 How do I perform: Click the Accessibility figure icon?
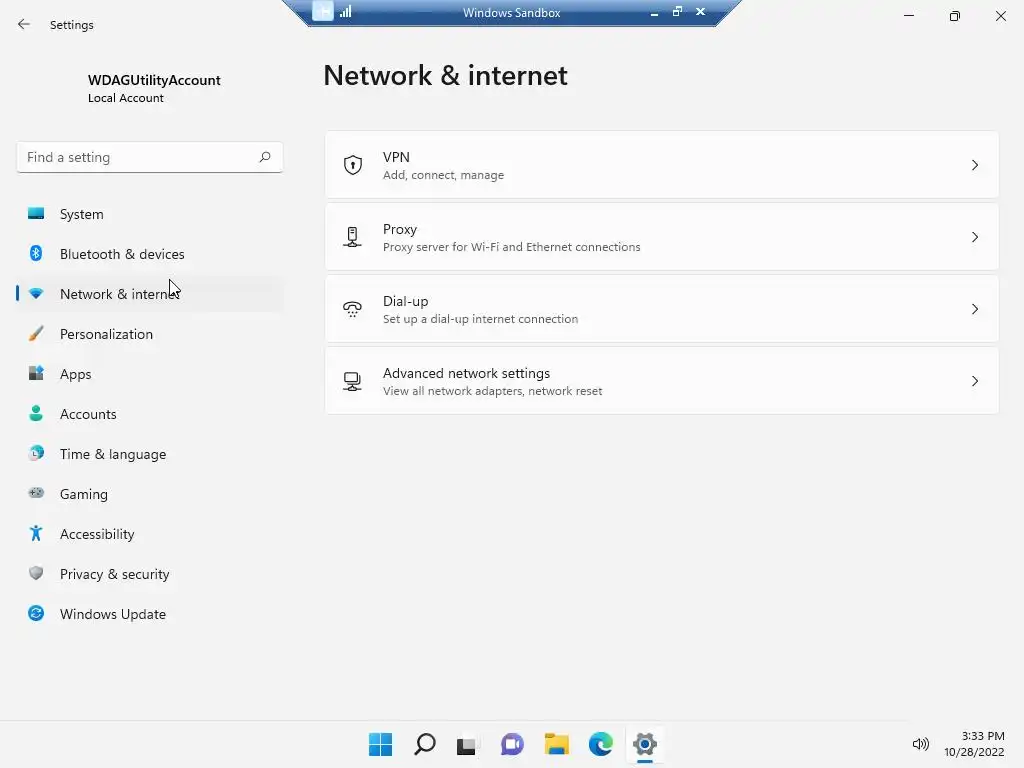pyautogui.click(x=36, y=534)
